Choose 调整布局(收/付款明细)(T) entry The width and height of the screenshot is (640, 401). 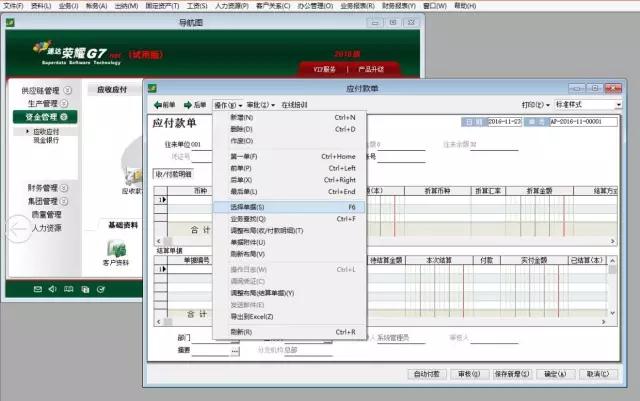[x=289, y=231]
